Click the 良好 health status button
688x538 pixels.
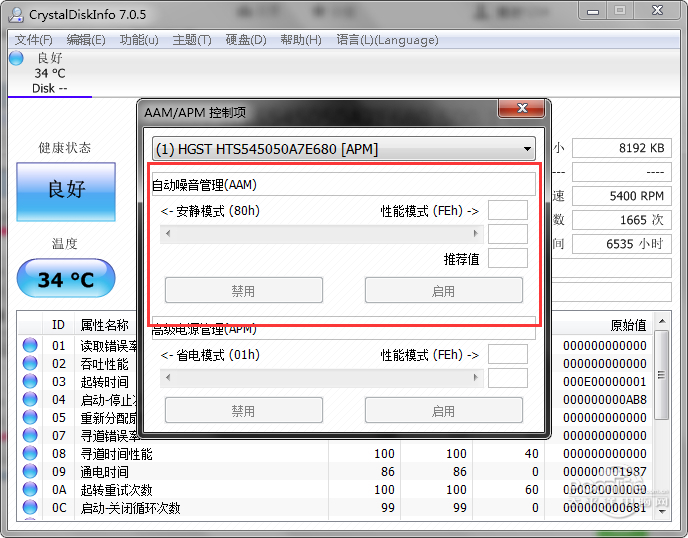[66, 192]
